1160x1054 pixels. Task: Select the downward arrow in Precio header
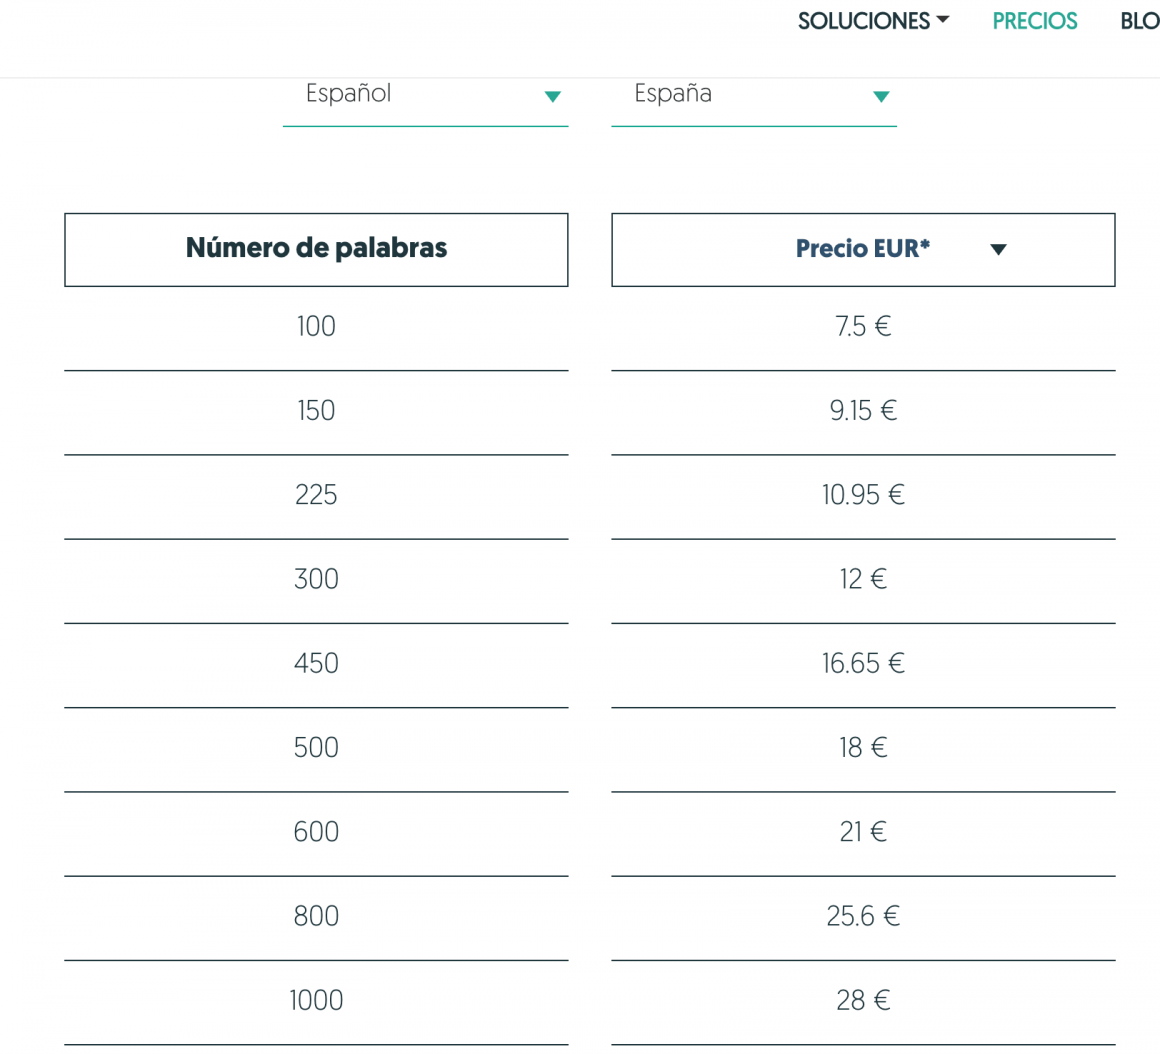pyautogui.click(x=998, y=249)
